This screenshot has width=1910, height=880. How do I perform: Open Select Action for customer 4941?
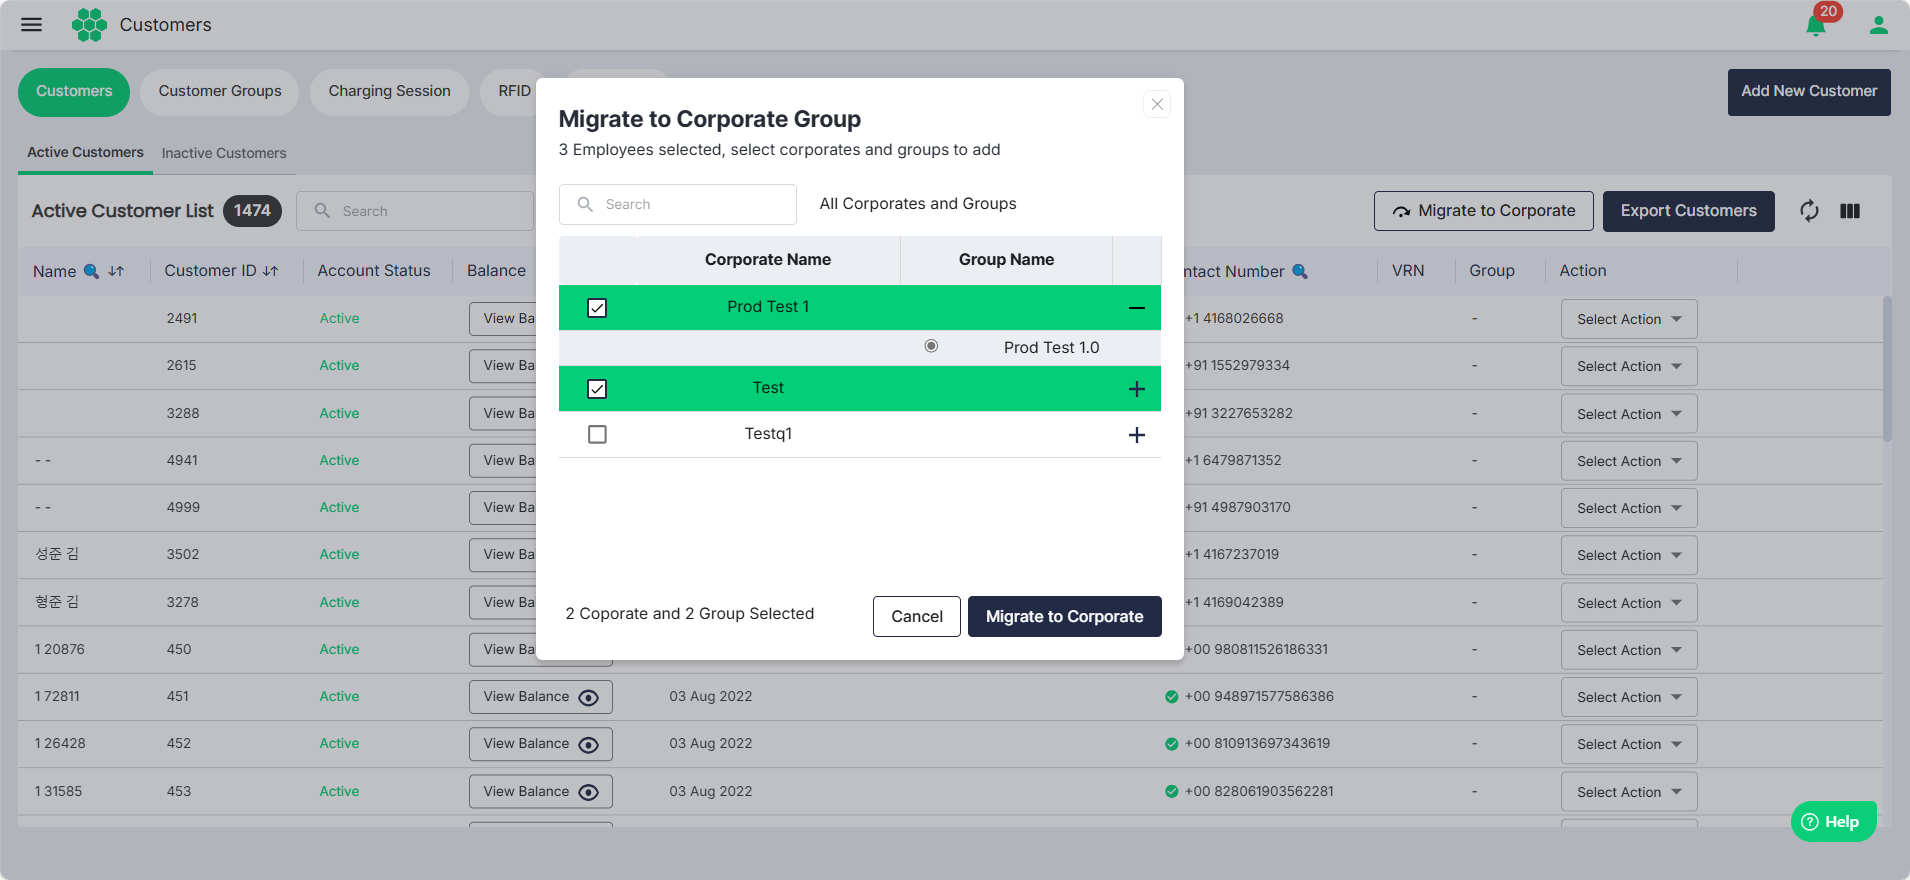point(1629,461)
